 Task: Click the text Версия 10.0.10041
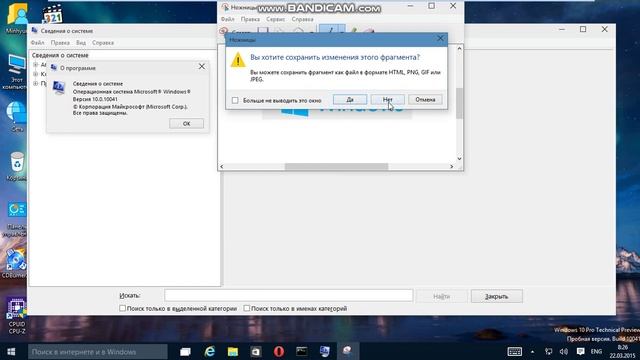[x=95, y=99]
